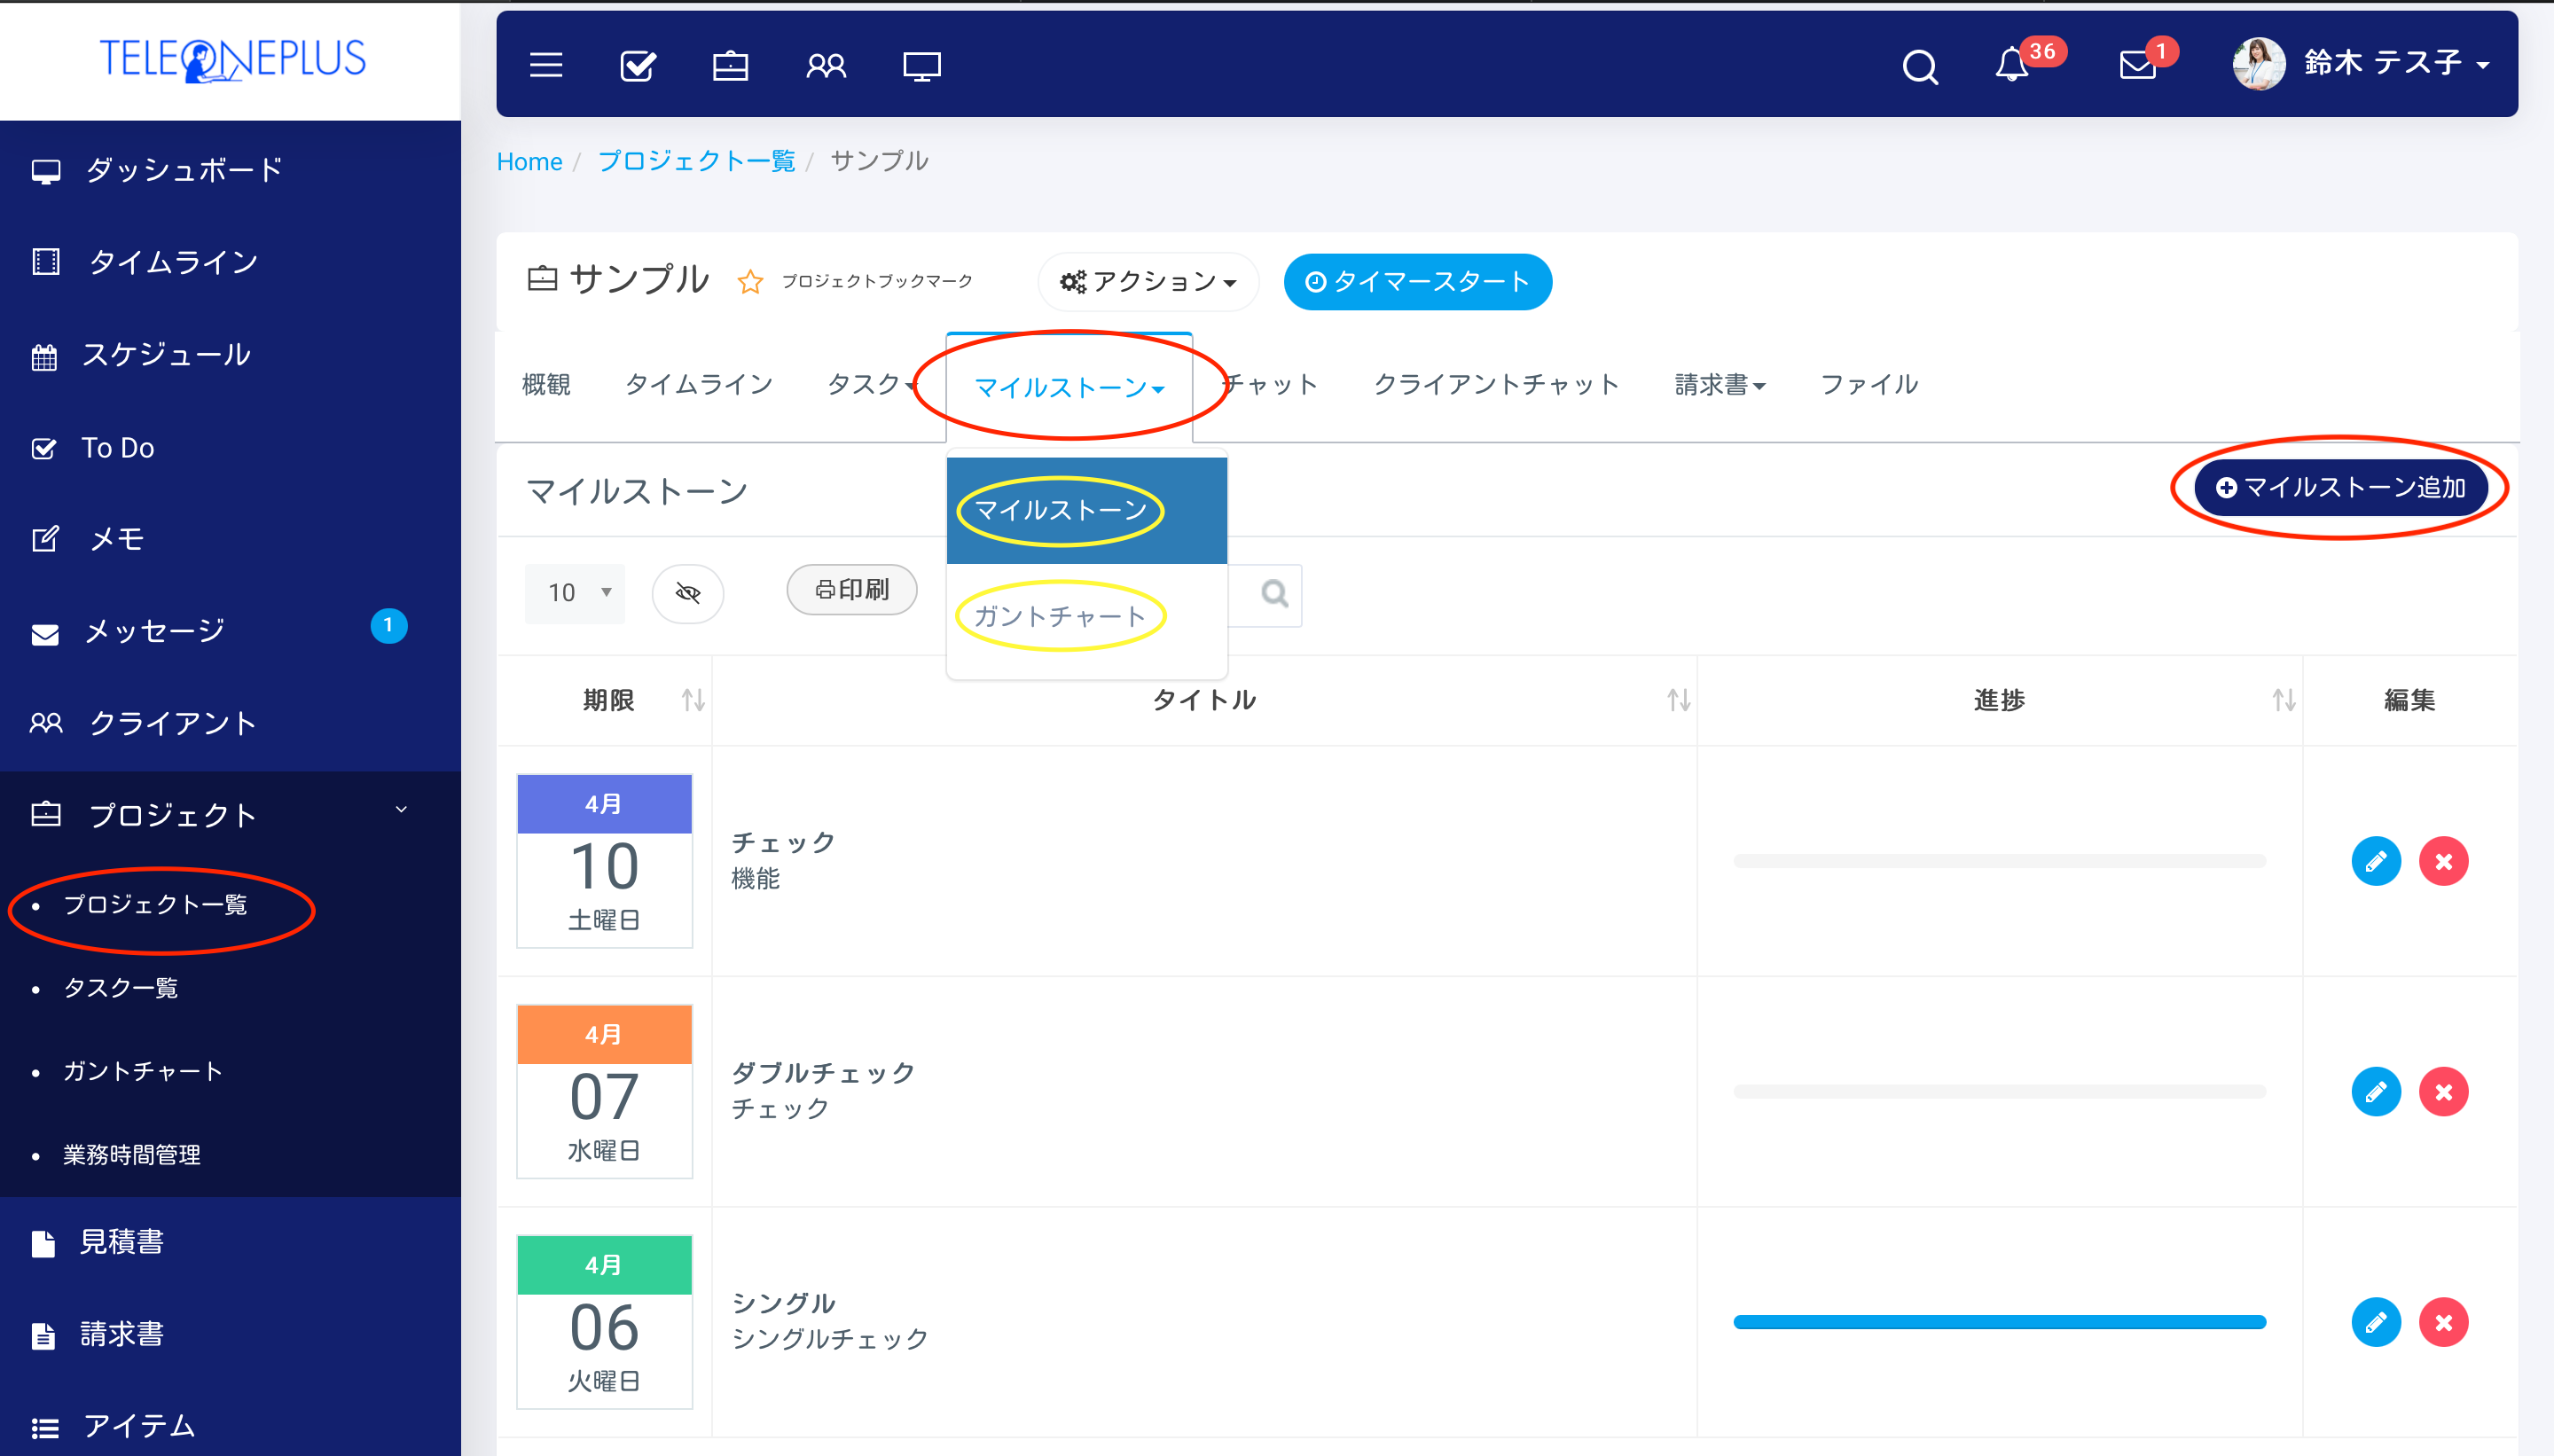This screenshot has height=1456, width=2554.
Task: Click the search magnifier icon
Action: (x=1915, y=63)
